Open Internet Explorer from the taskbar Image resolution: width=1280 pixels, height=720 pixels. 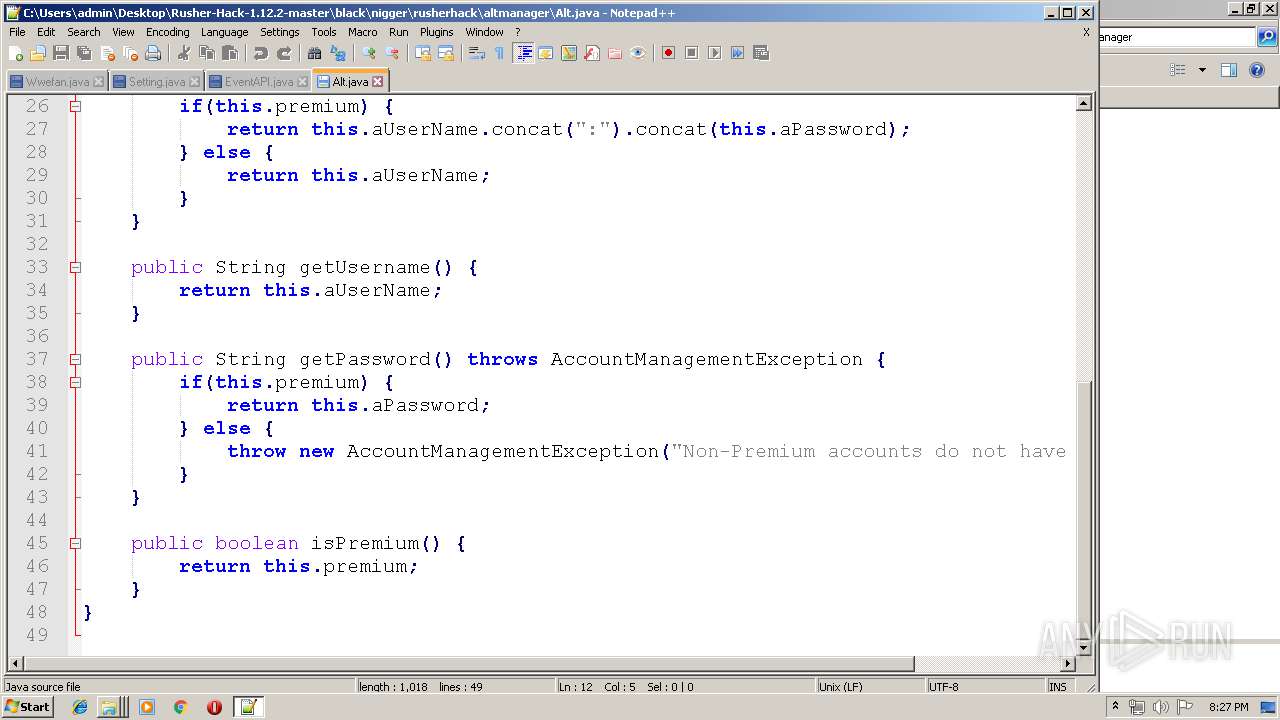80,707
